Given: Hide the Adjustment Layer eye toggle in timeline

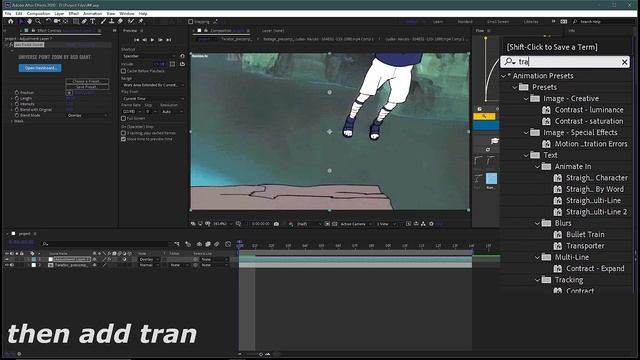Looking at the screenshot, I should [7, 259].
